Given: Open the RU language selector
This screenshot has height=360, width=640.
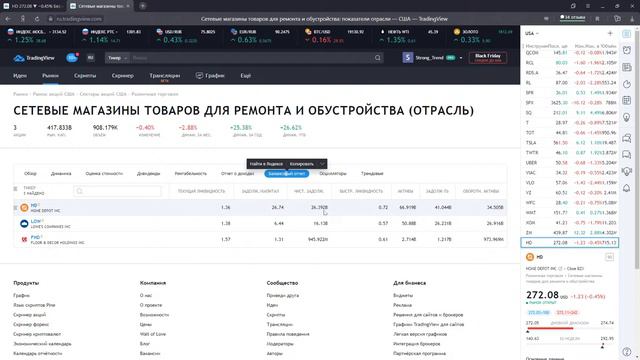Looking at the screenshot, I should [x=90, y=58].
